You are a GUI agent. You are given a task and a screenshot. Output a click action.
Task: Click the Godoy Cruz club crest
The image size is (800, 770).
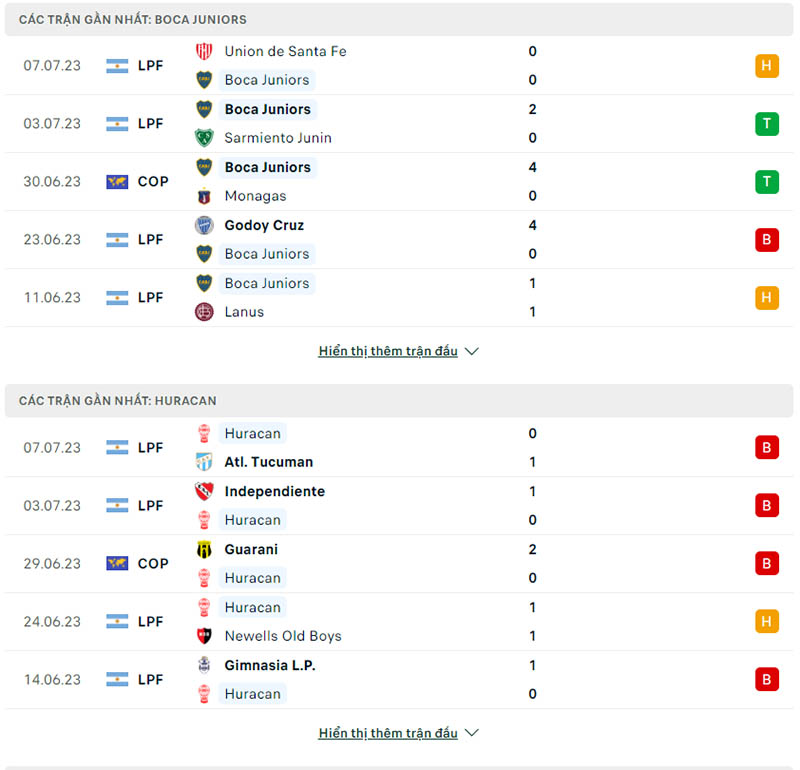click(204, 225)
